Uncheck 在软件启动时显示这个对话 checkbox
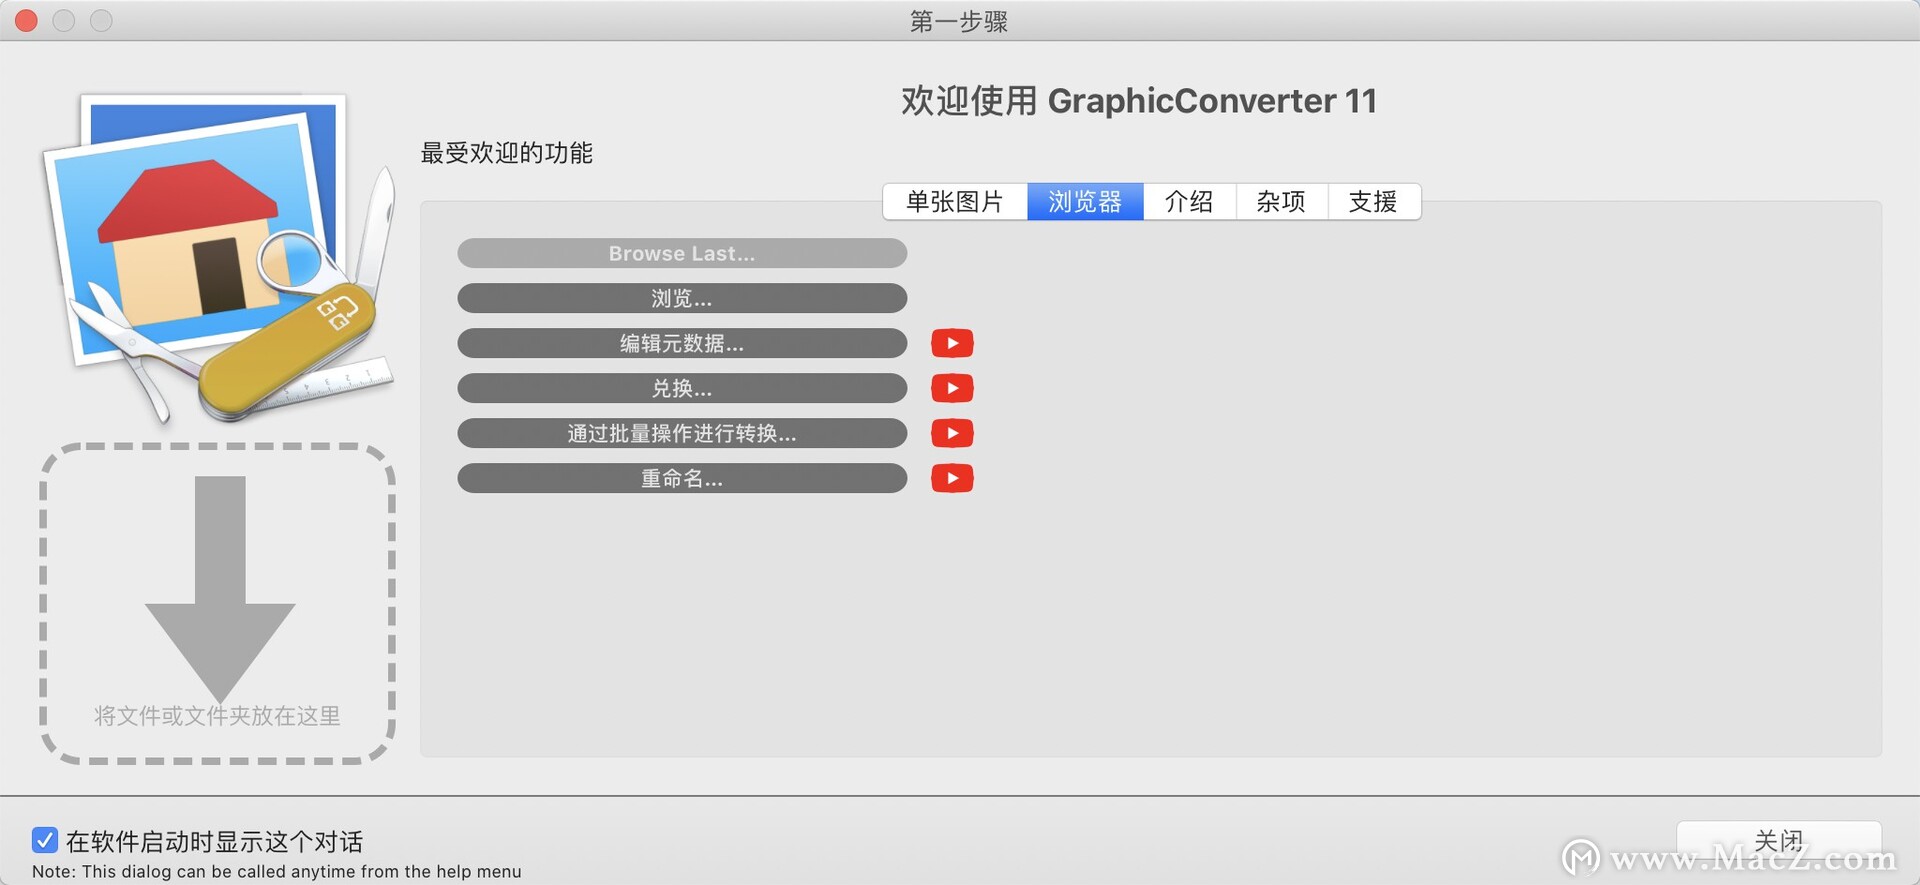This screenshot has height=885, width=1920. 45,840
